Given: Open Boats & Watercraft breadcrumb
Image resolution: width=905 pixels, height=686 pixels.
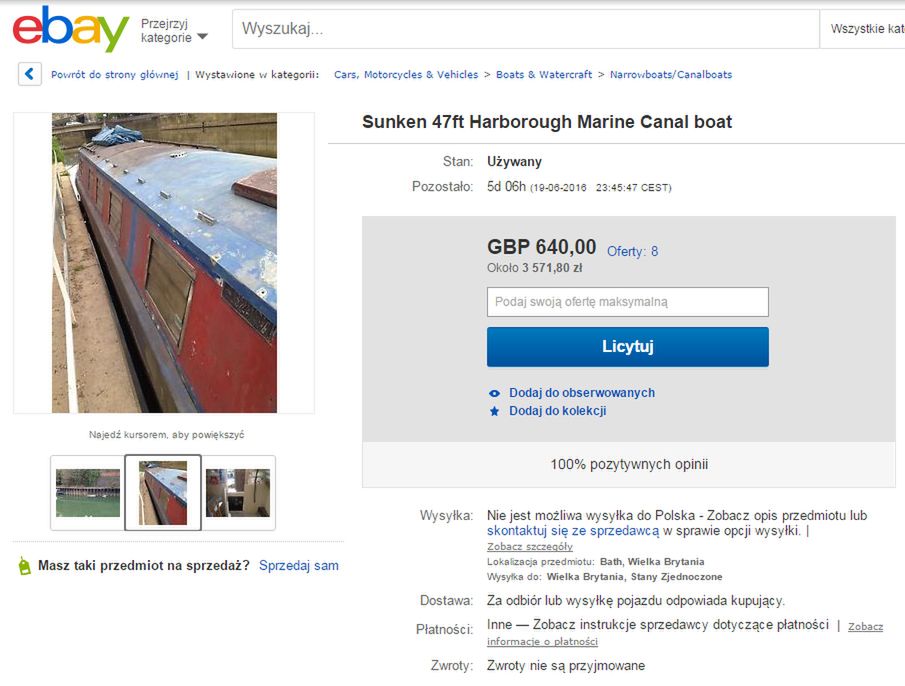Looking at the screenshot, I should pos(544,74).
